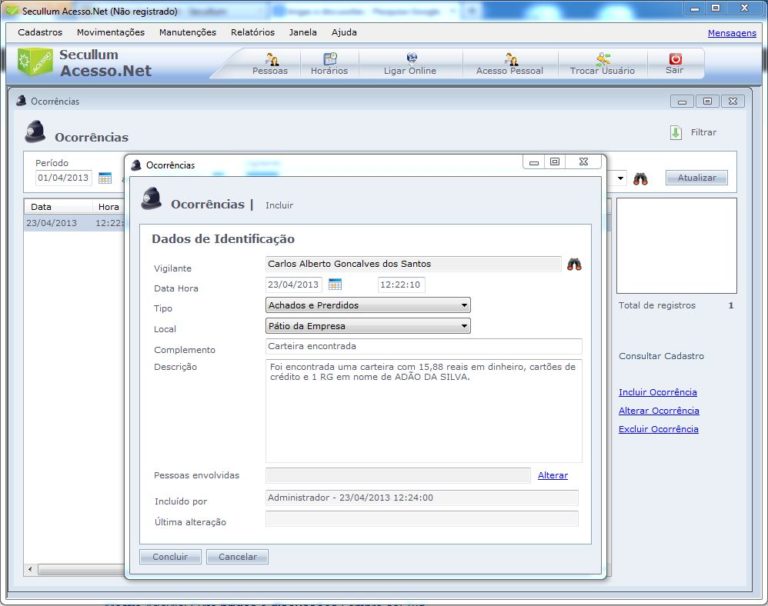
Task: Click the Excluir Ocorrência link
Action: [658, 429]
